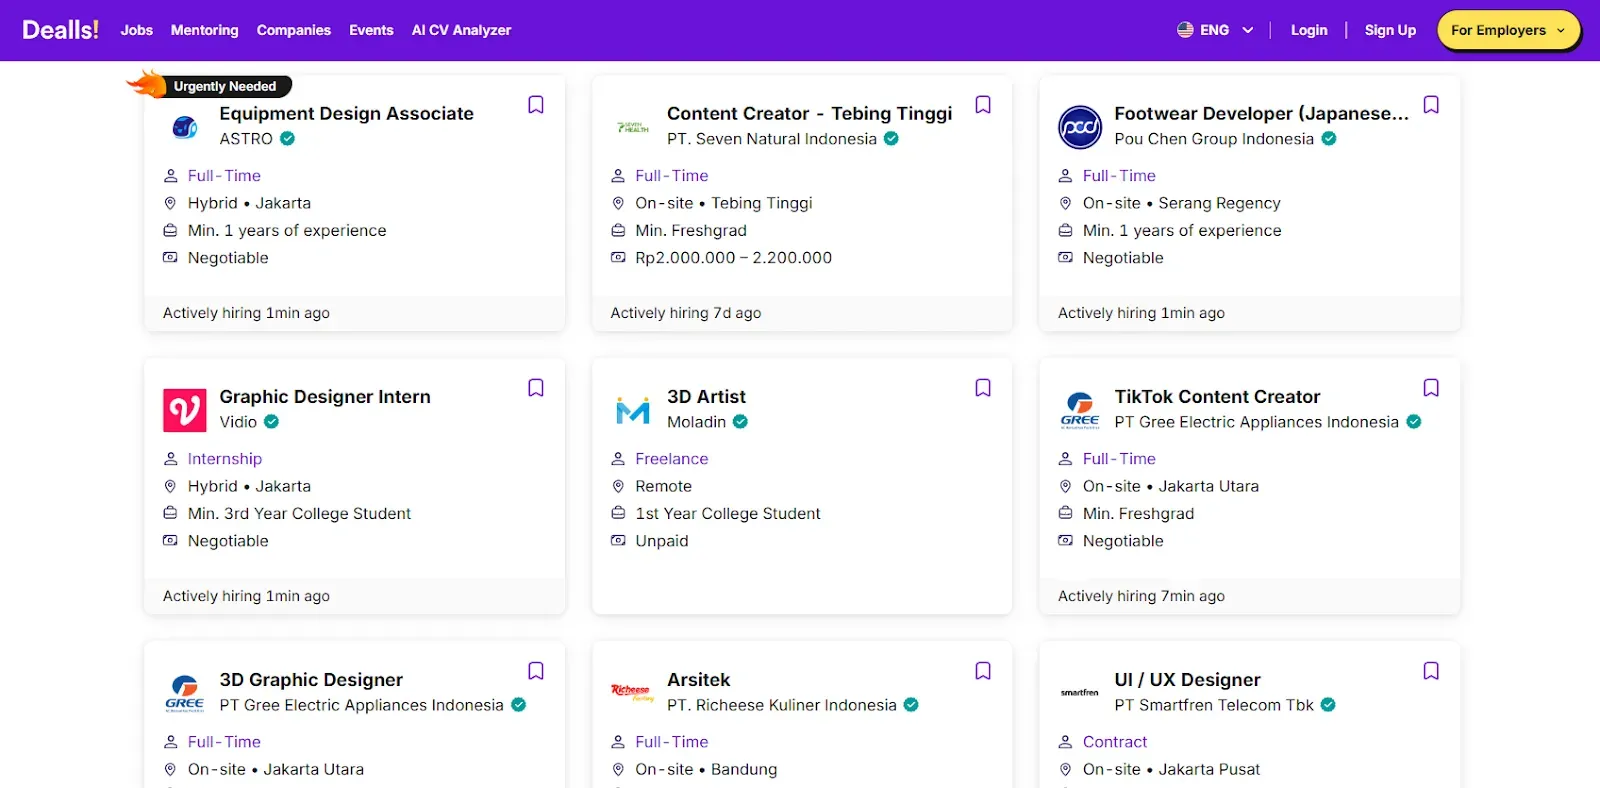Click verified badge beside PT. Seven Natural Indonesia
Viewport: 1600px width, 788px height.
pyautogui.click(x=891, y=139)
